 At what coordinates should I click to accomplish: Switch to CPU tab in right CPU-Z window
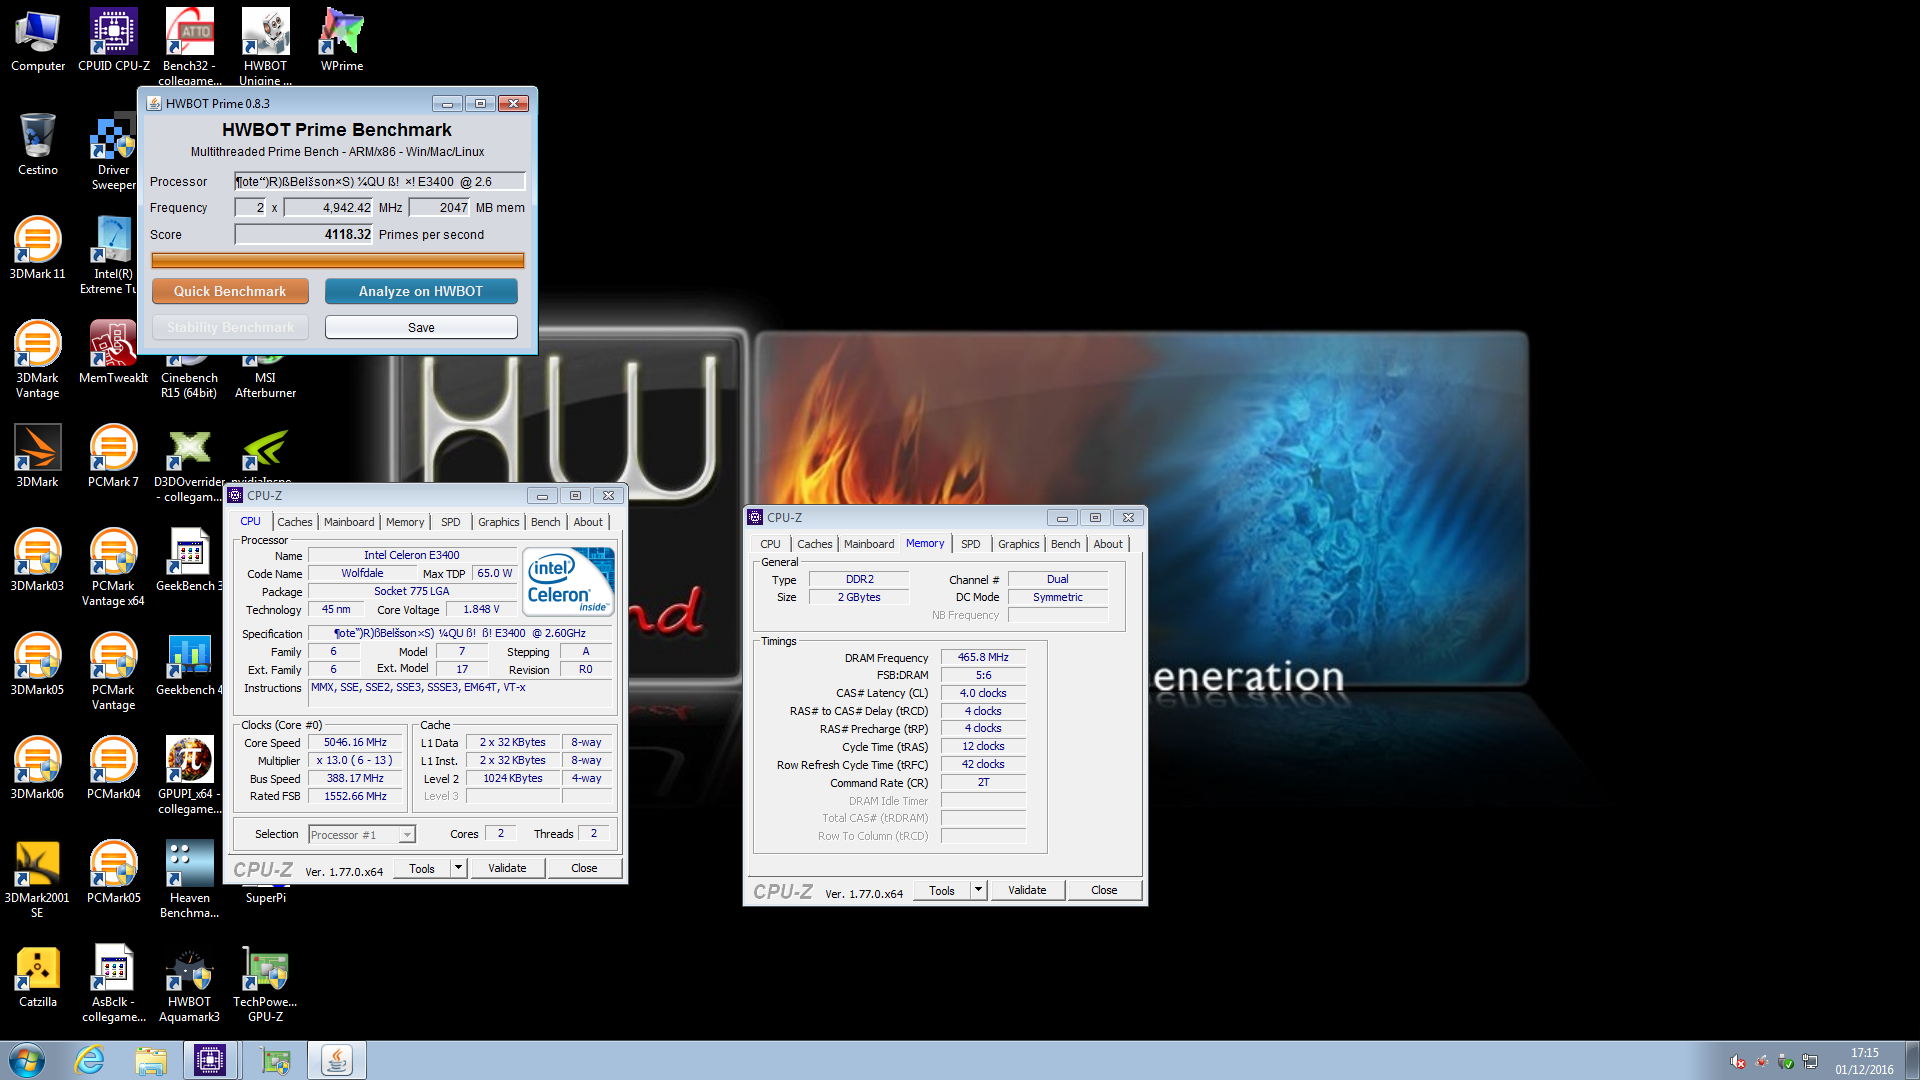[770, 544]
